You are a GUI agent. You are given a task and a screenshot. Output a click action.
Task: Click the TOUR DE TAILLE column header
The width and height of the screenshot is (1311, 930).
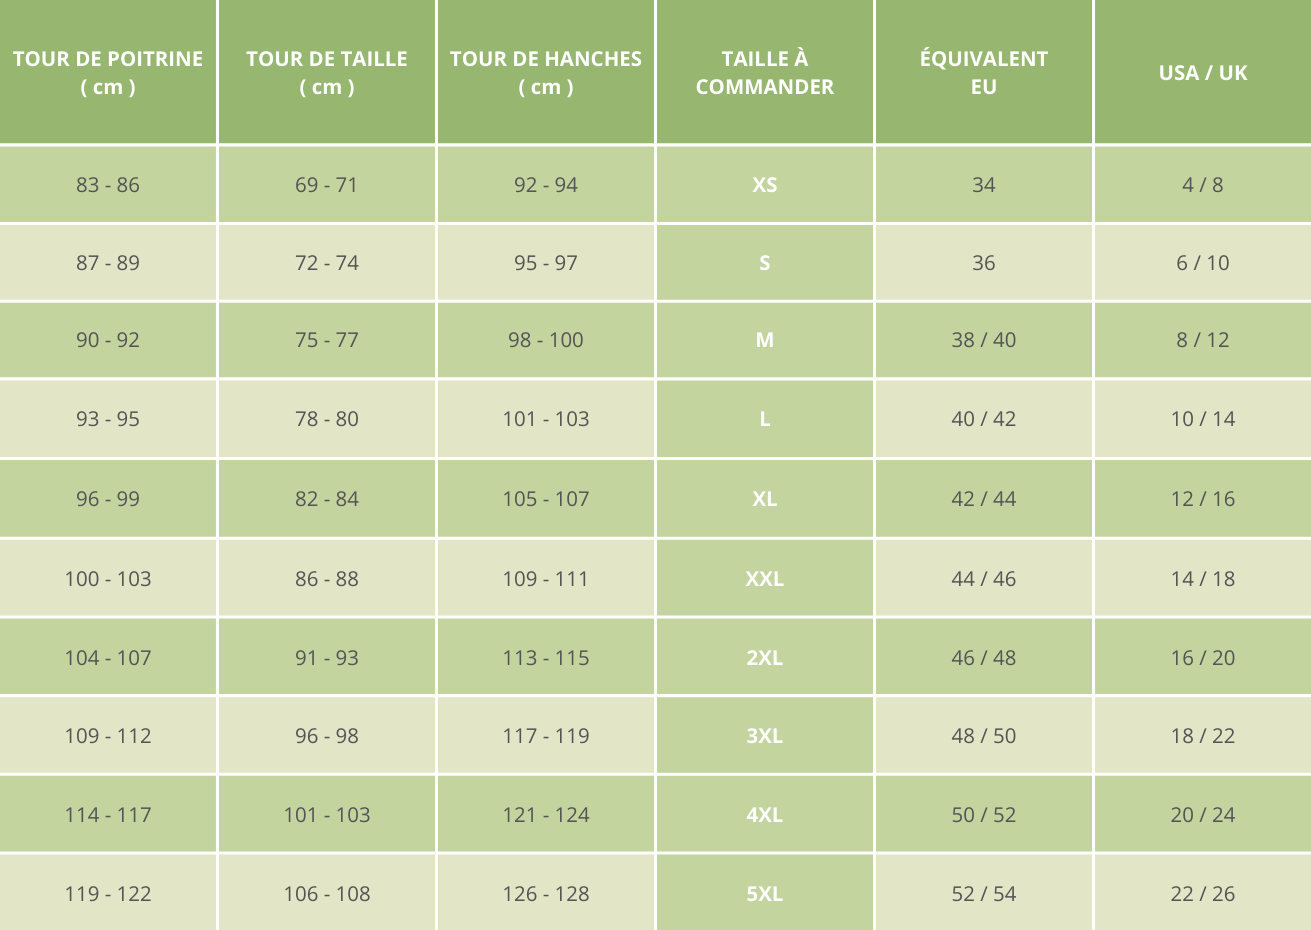point(327,73)
